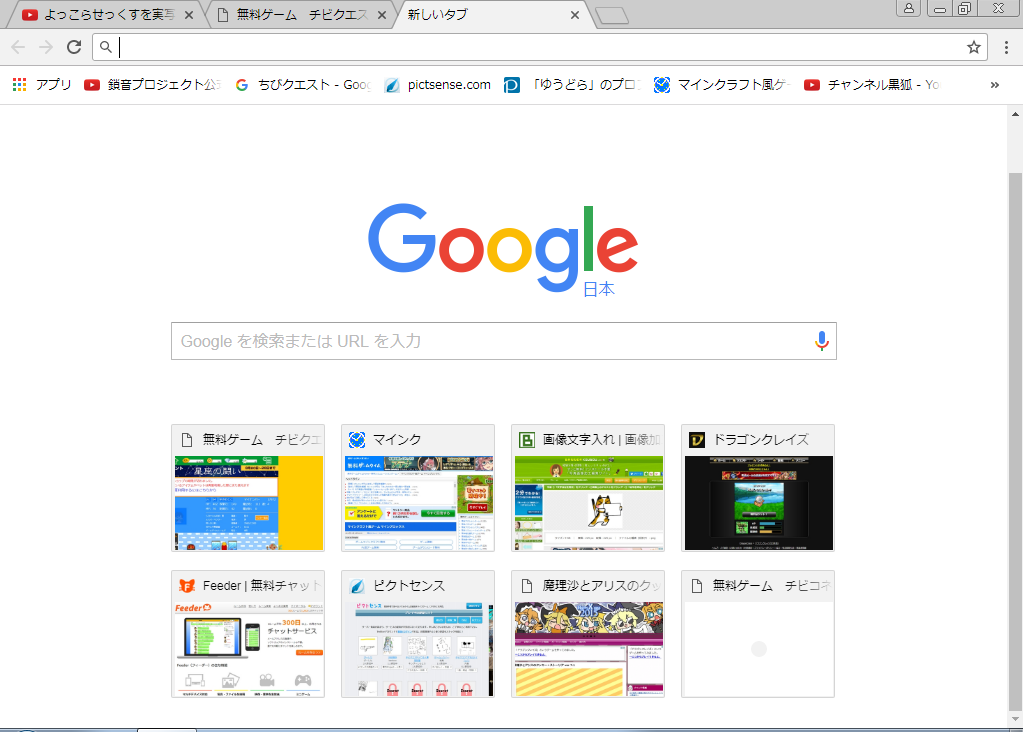Click the new tab button
The height and width of the screenshot is (732, 1023).
[609, 15]
